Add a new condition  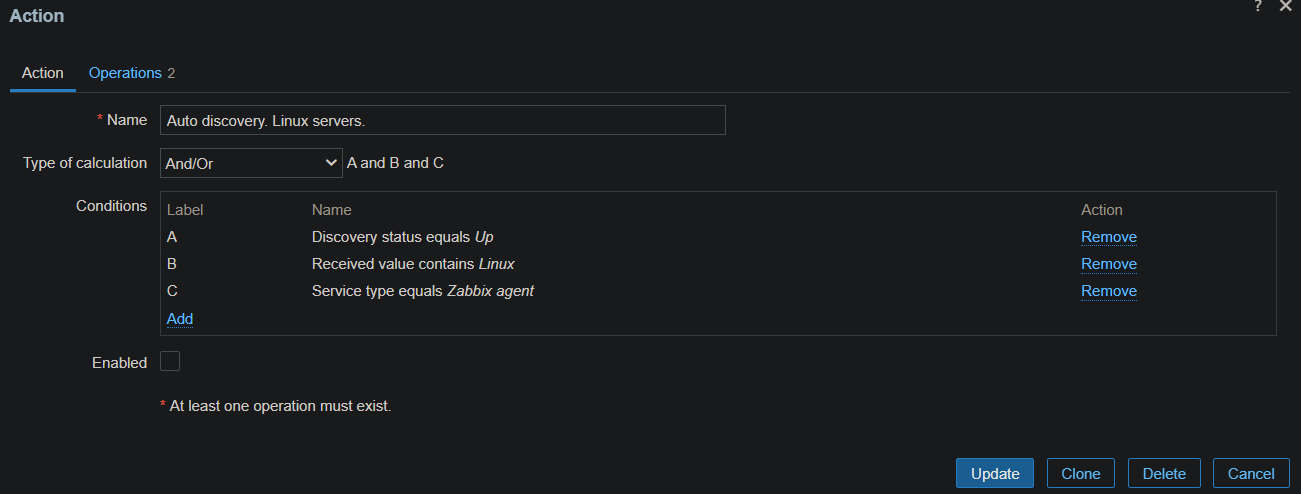[180, 319]
